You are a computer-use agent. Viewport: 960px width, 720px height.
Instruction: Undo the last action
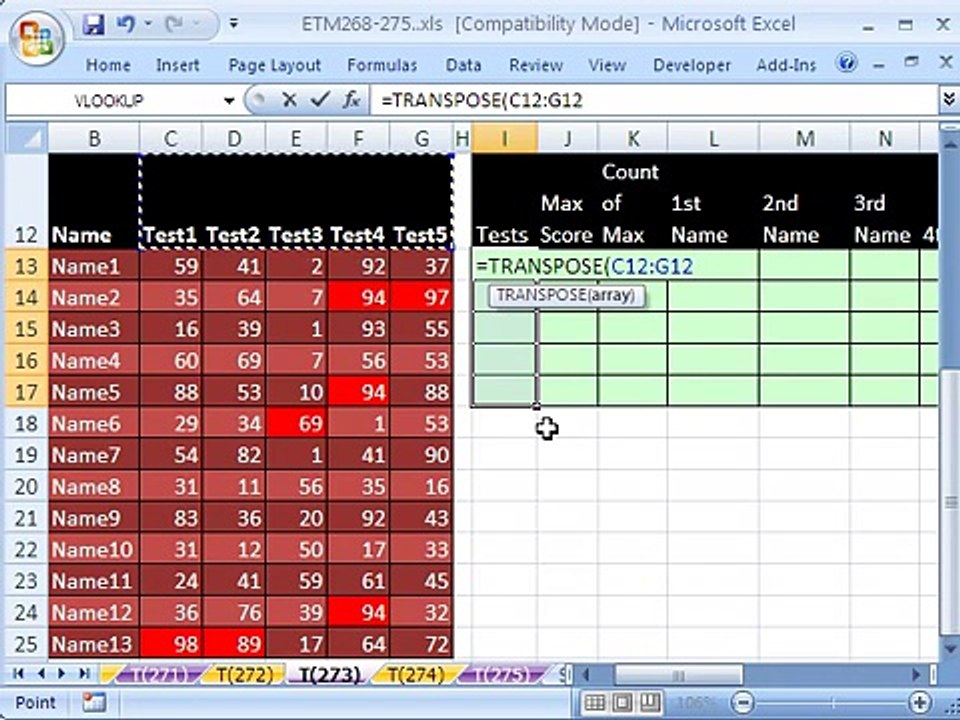point(126,24)
